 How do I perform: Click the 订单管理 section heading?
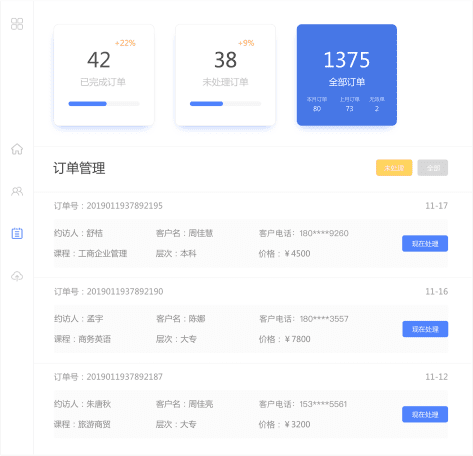click(x=79, y=168)
